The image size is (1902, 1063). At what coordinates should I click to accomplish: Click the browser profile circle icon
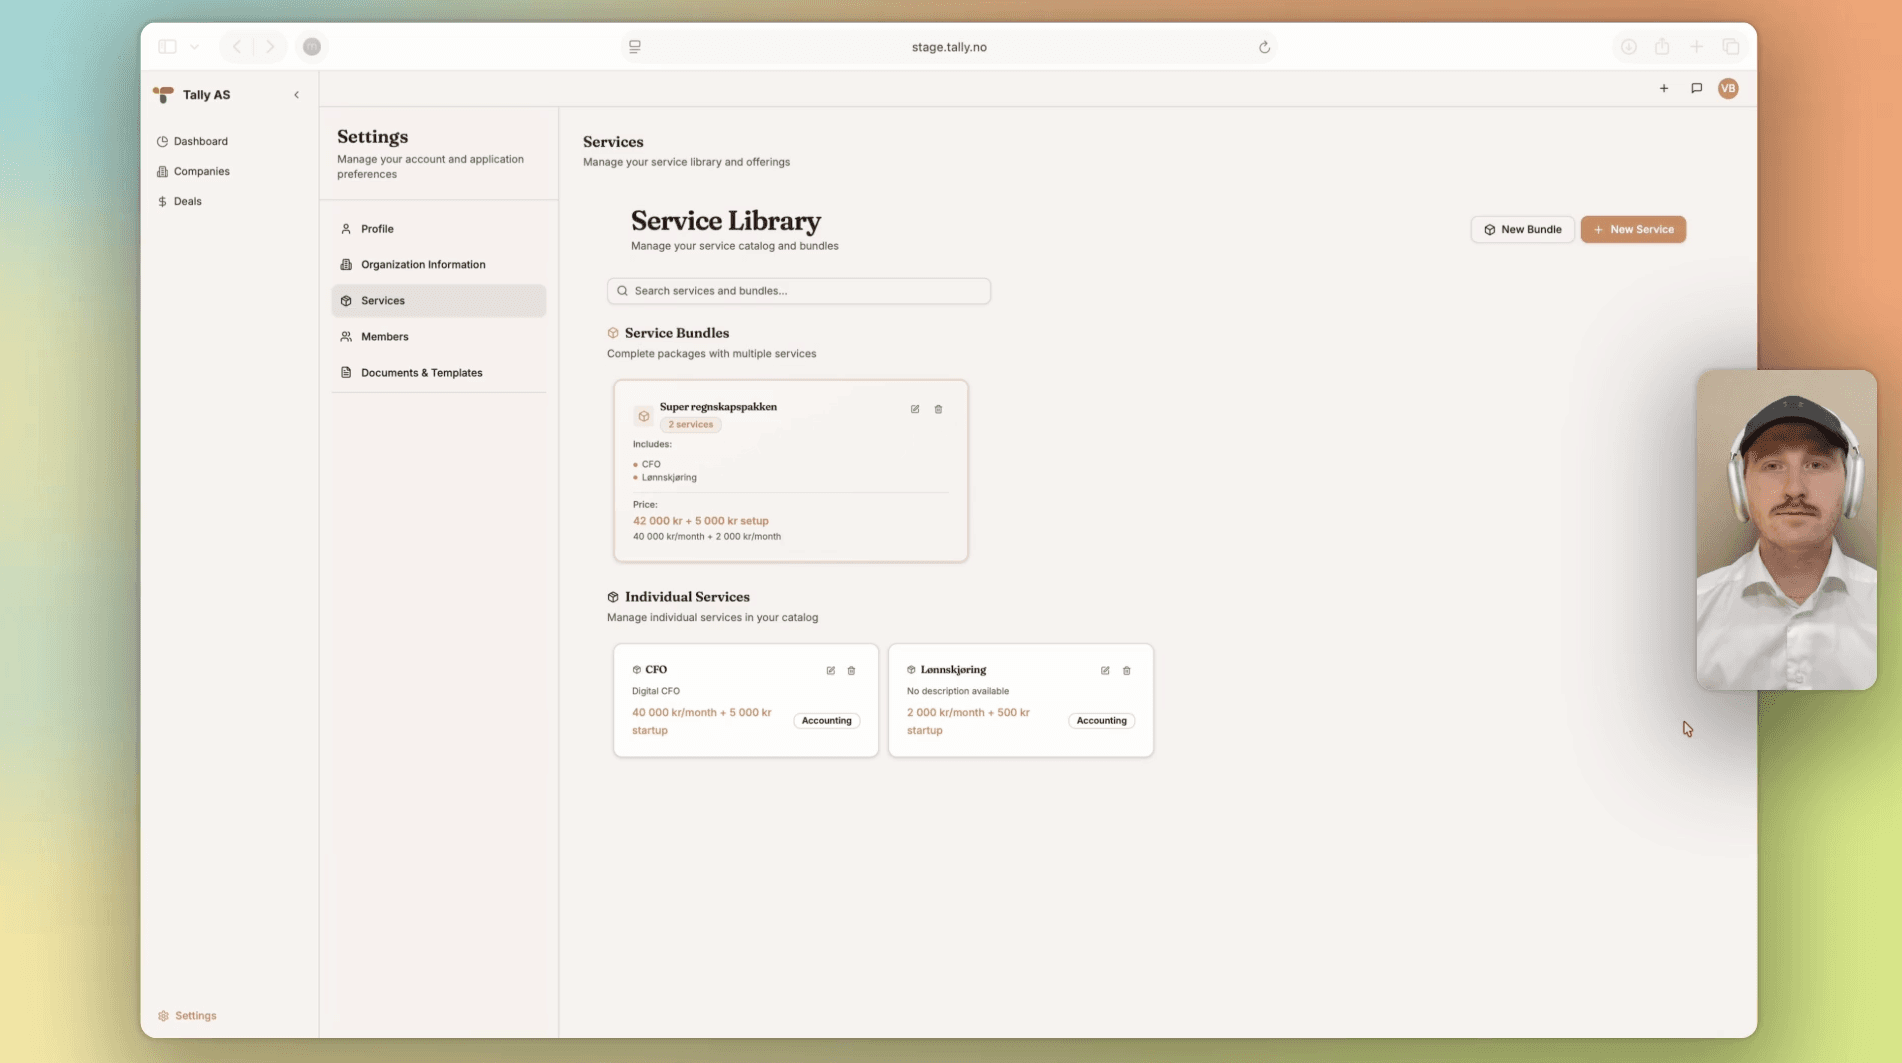point(312,47)
